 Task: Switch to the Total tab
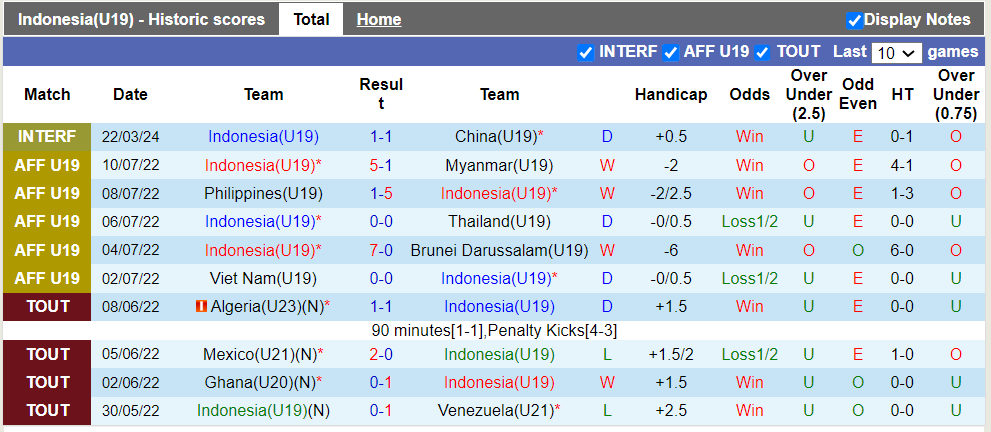coord(311,19)
